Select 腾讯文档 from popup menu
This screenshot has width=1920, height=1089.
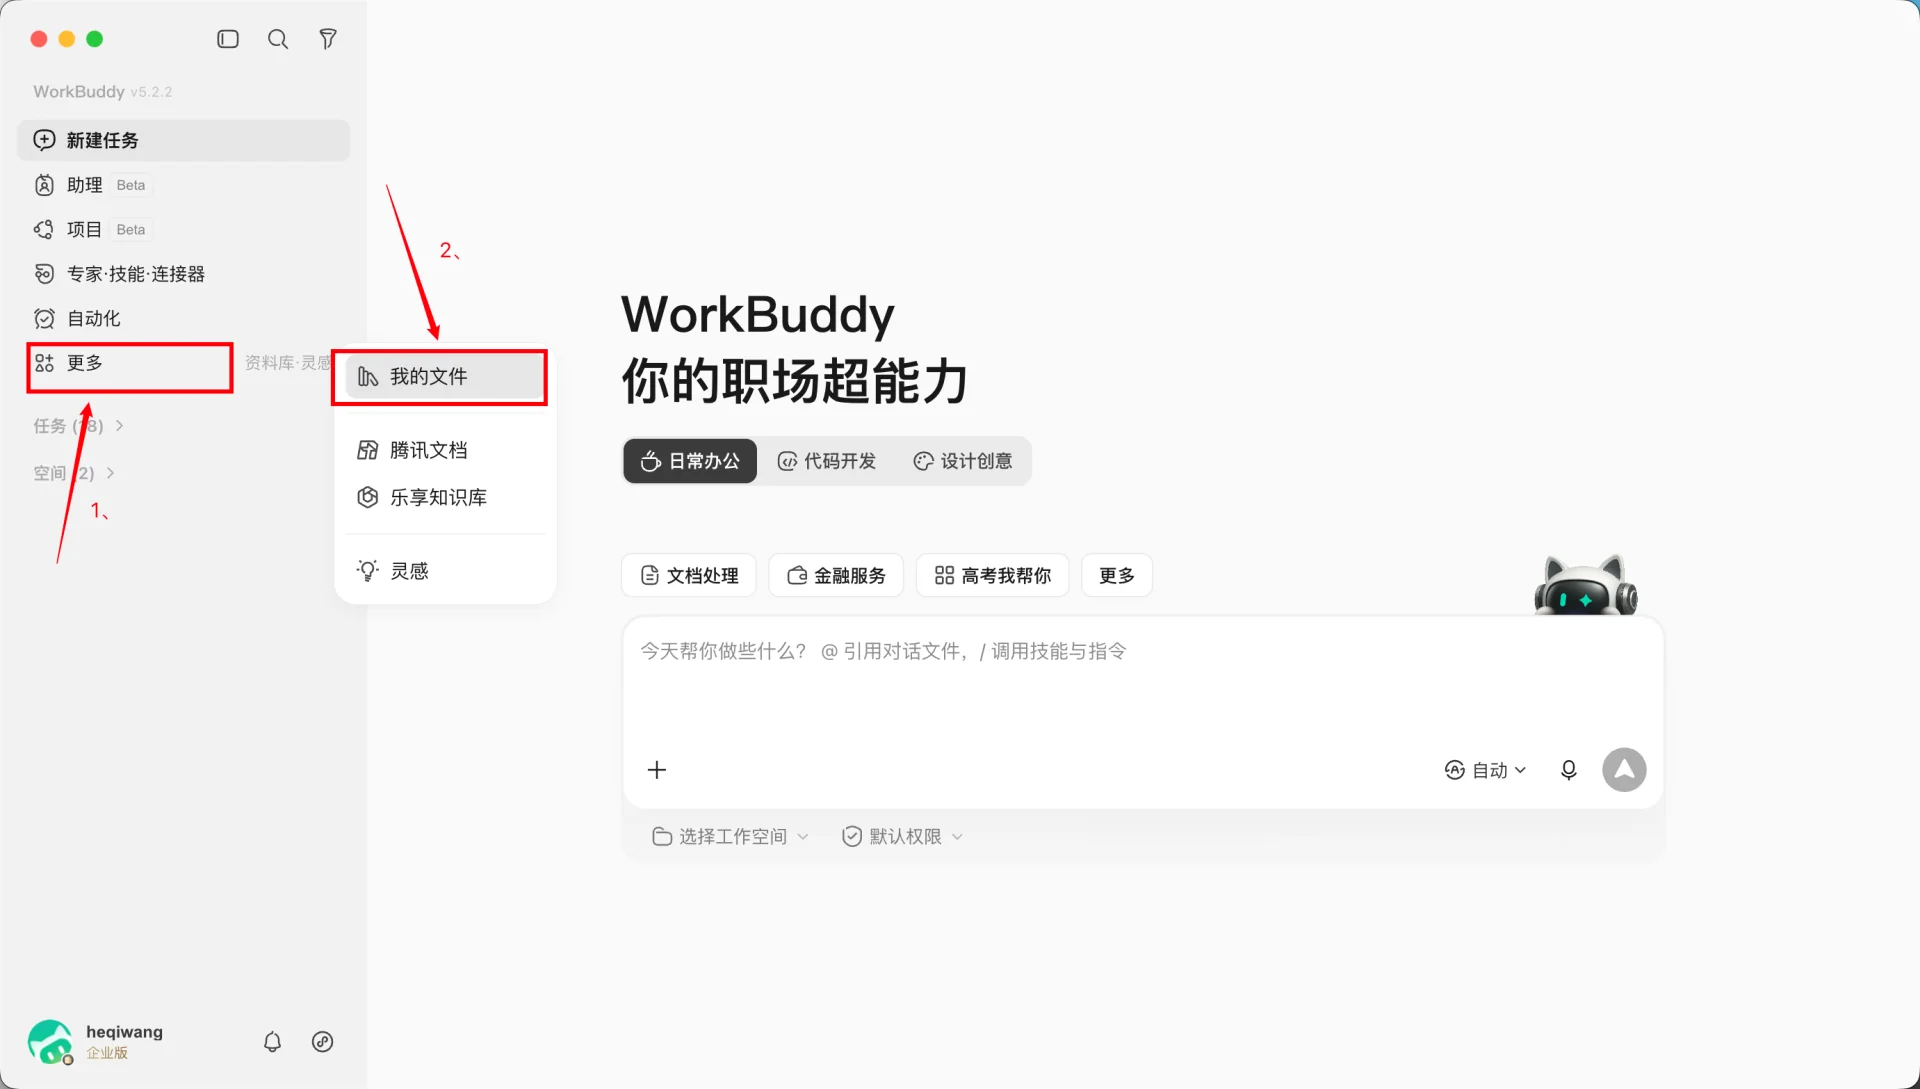[444, 450]
